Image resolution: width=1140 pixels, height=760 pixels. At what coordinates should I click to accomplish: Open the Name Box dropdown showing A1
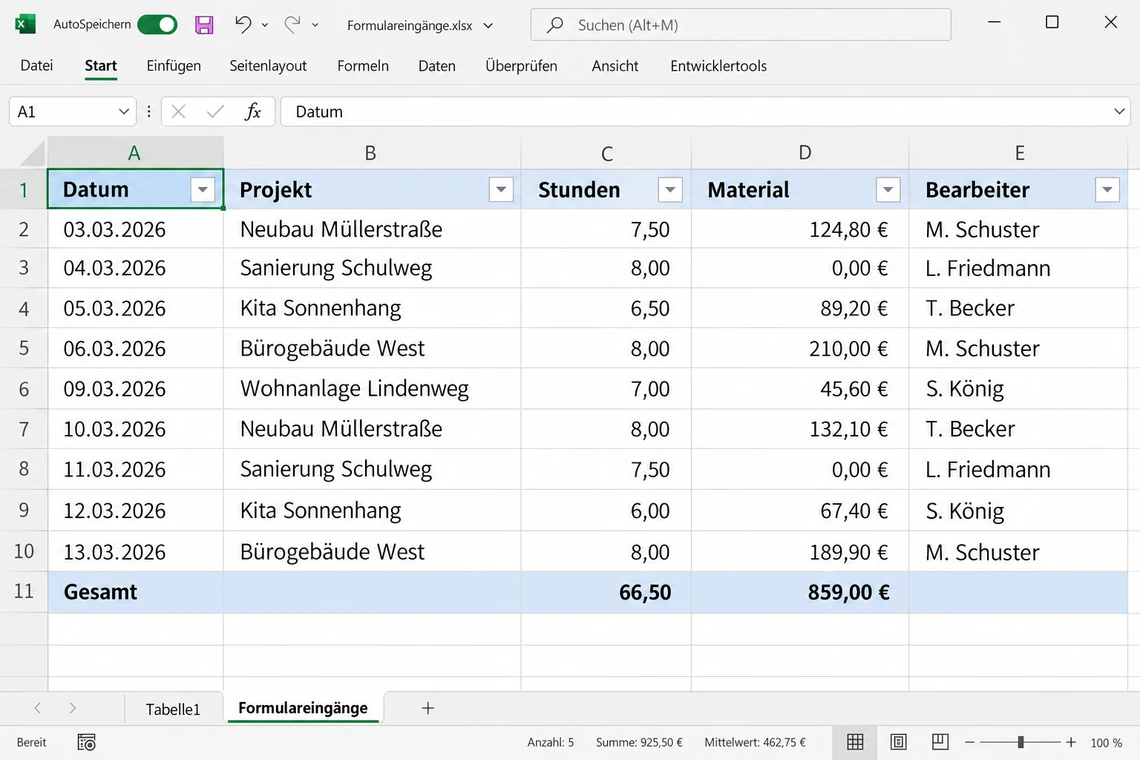pyautogui.click(x=124, y=111)
